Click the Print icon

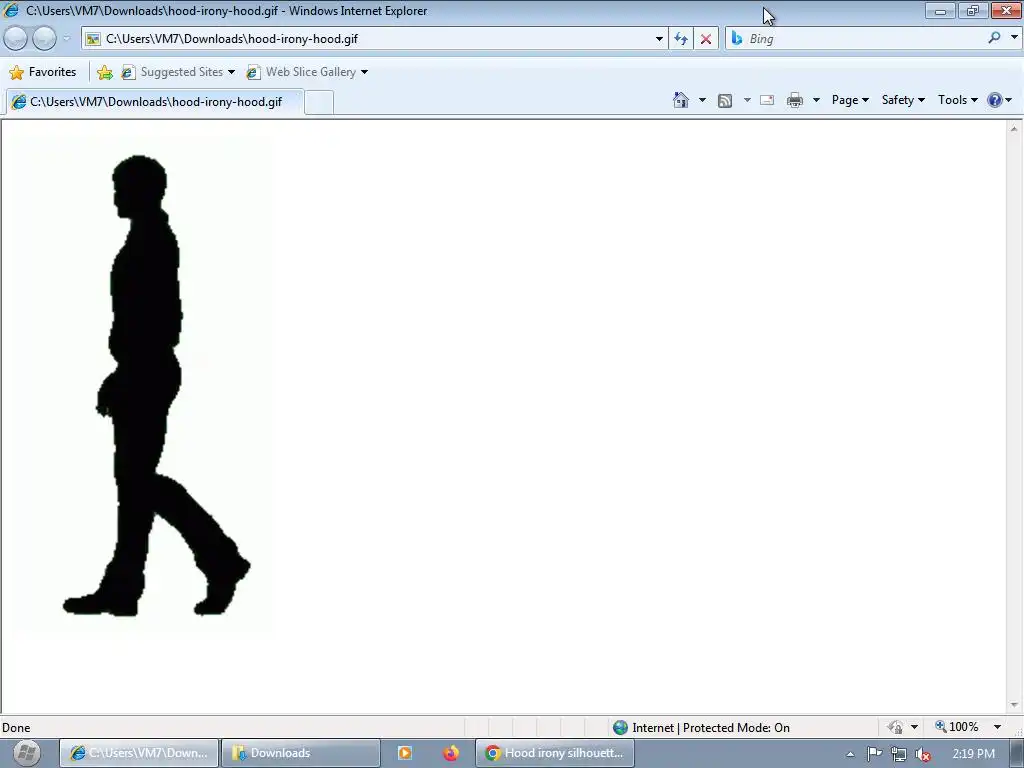pos(795,100)
